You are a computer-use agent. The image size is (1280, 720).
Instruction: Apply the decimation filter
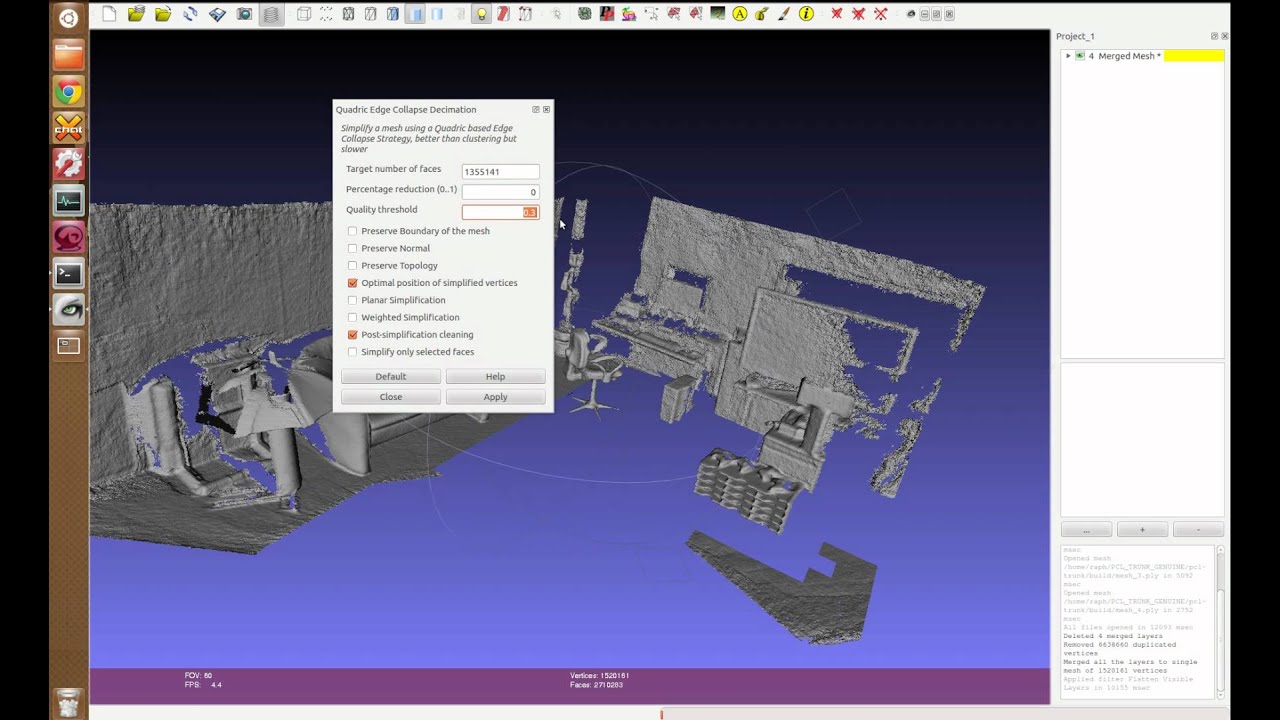tap(495, 397)
